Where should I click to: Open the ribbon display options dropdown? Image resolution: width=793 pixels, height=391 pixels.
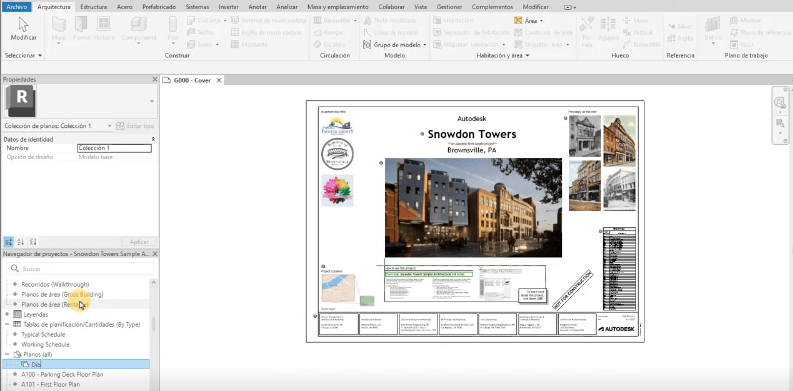570,7
